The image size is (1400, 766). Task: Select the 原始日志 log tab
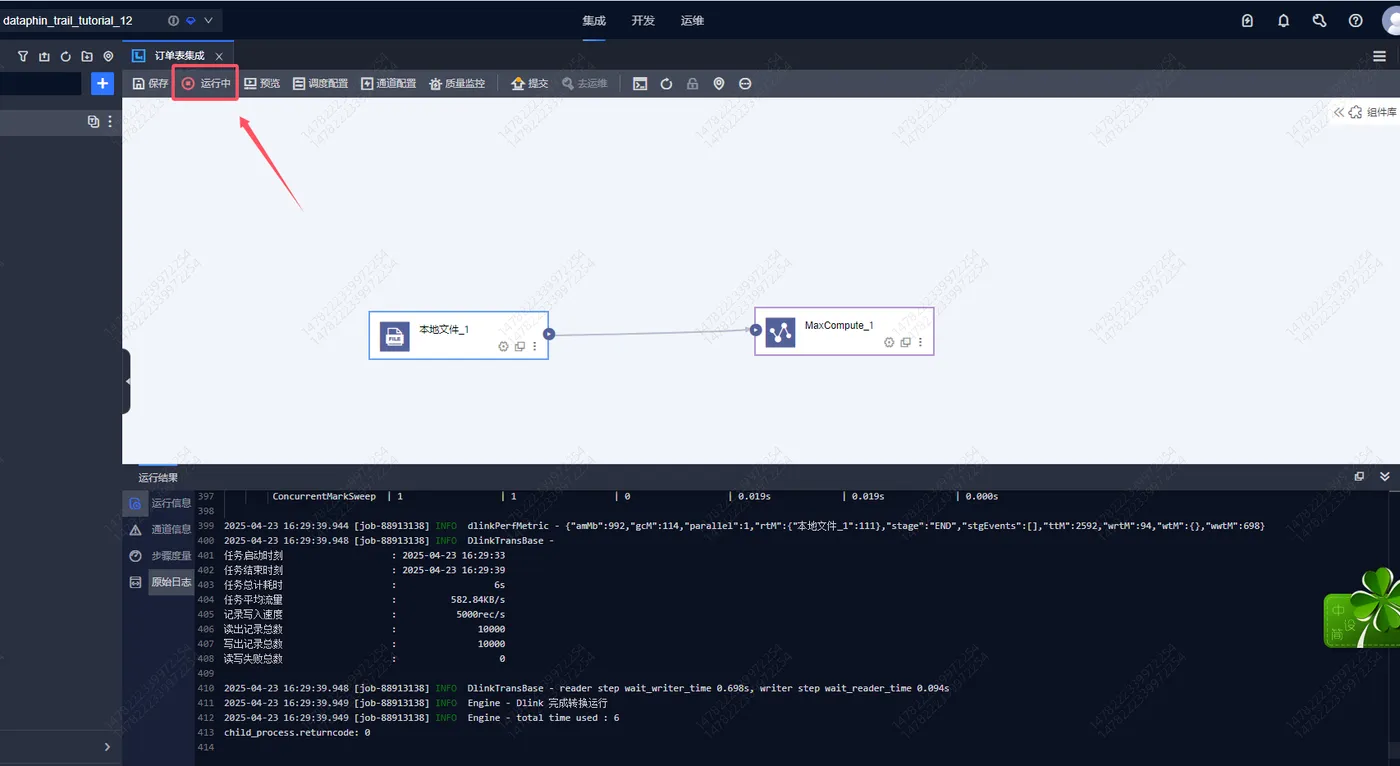tap(160, 582)
